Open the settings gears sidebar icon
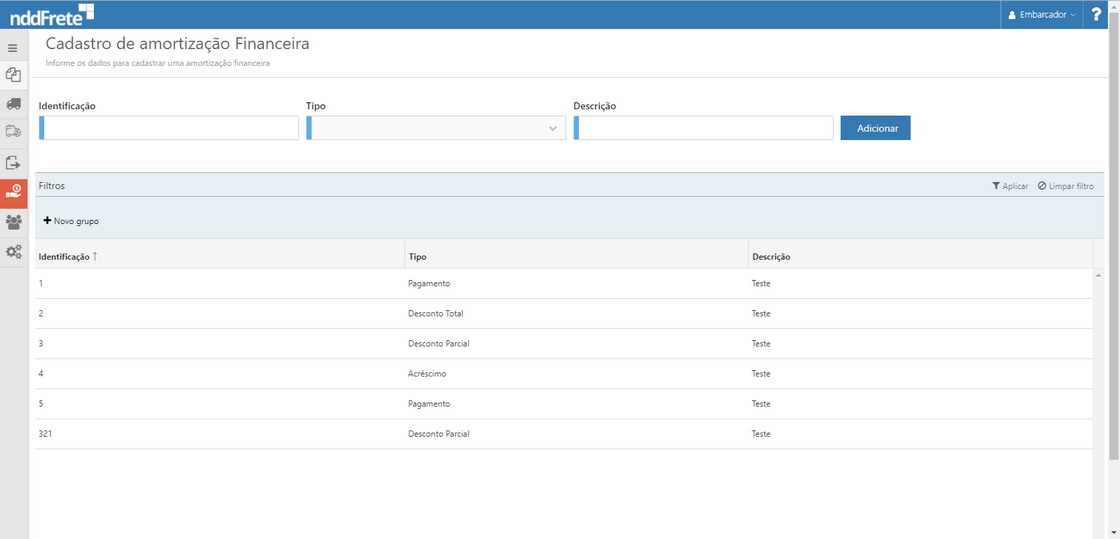The image size is (1120, 539). tap(13, 252)
